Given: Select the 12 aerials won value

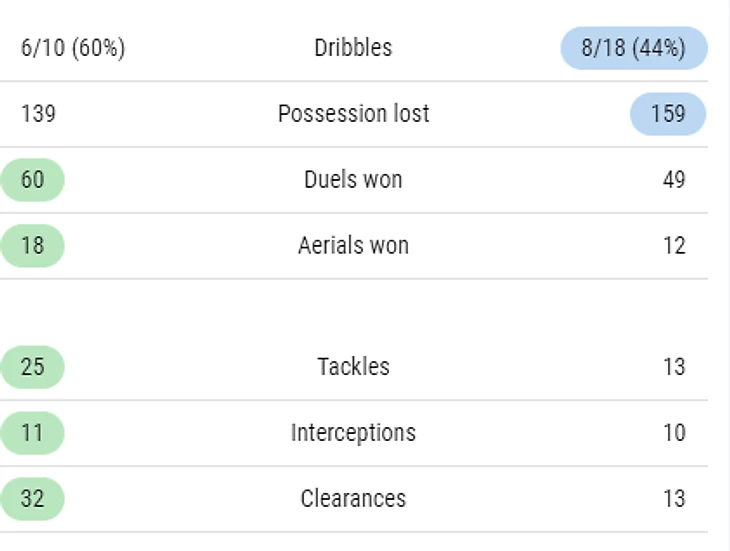Looking at the screenshot, I should pos(674,246).
